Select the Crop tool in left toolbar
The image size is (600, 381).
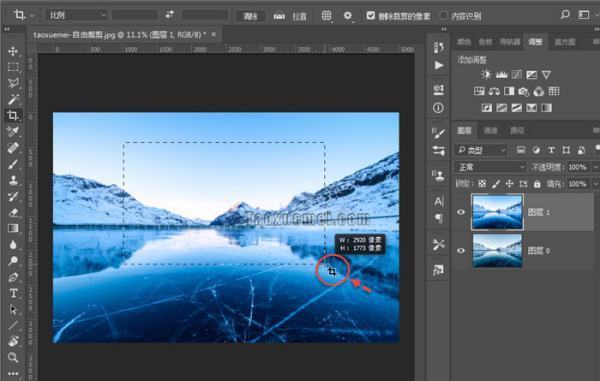(13, 115)
